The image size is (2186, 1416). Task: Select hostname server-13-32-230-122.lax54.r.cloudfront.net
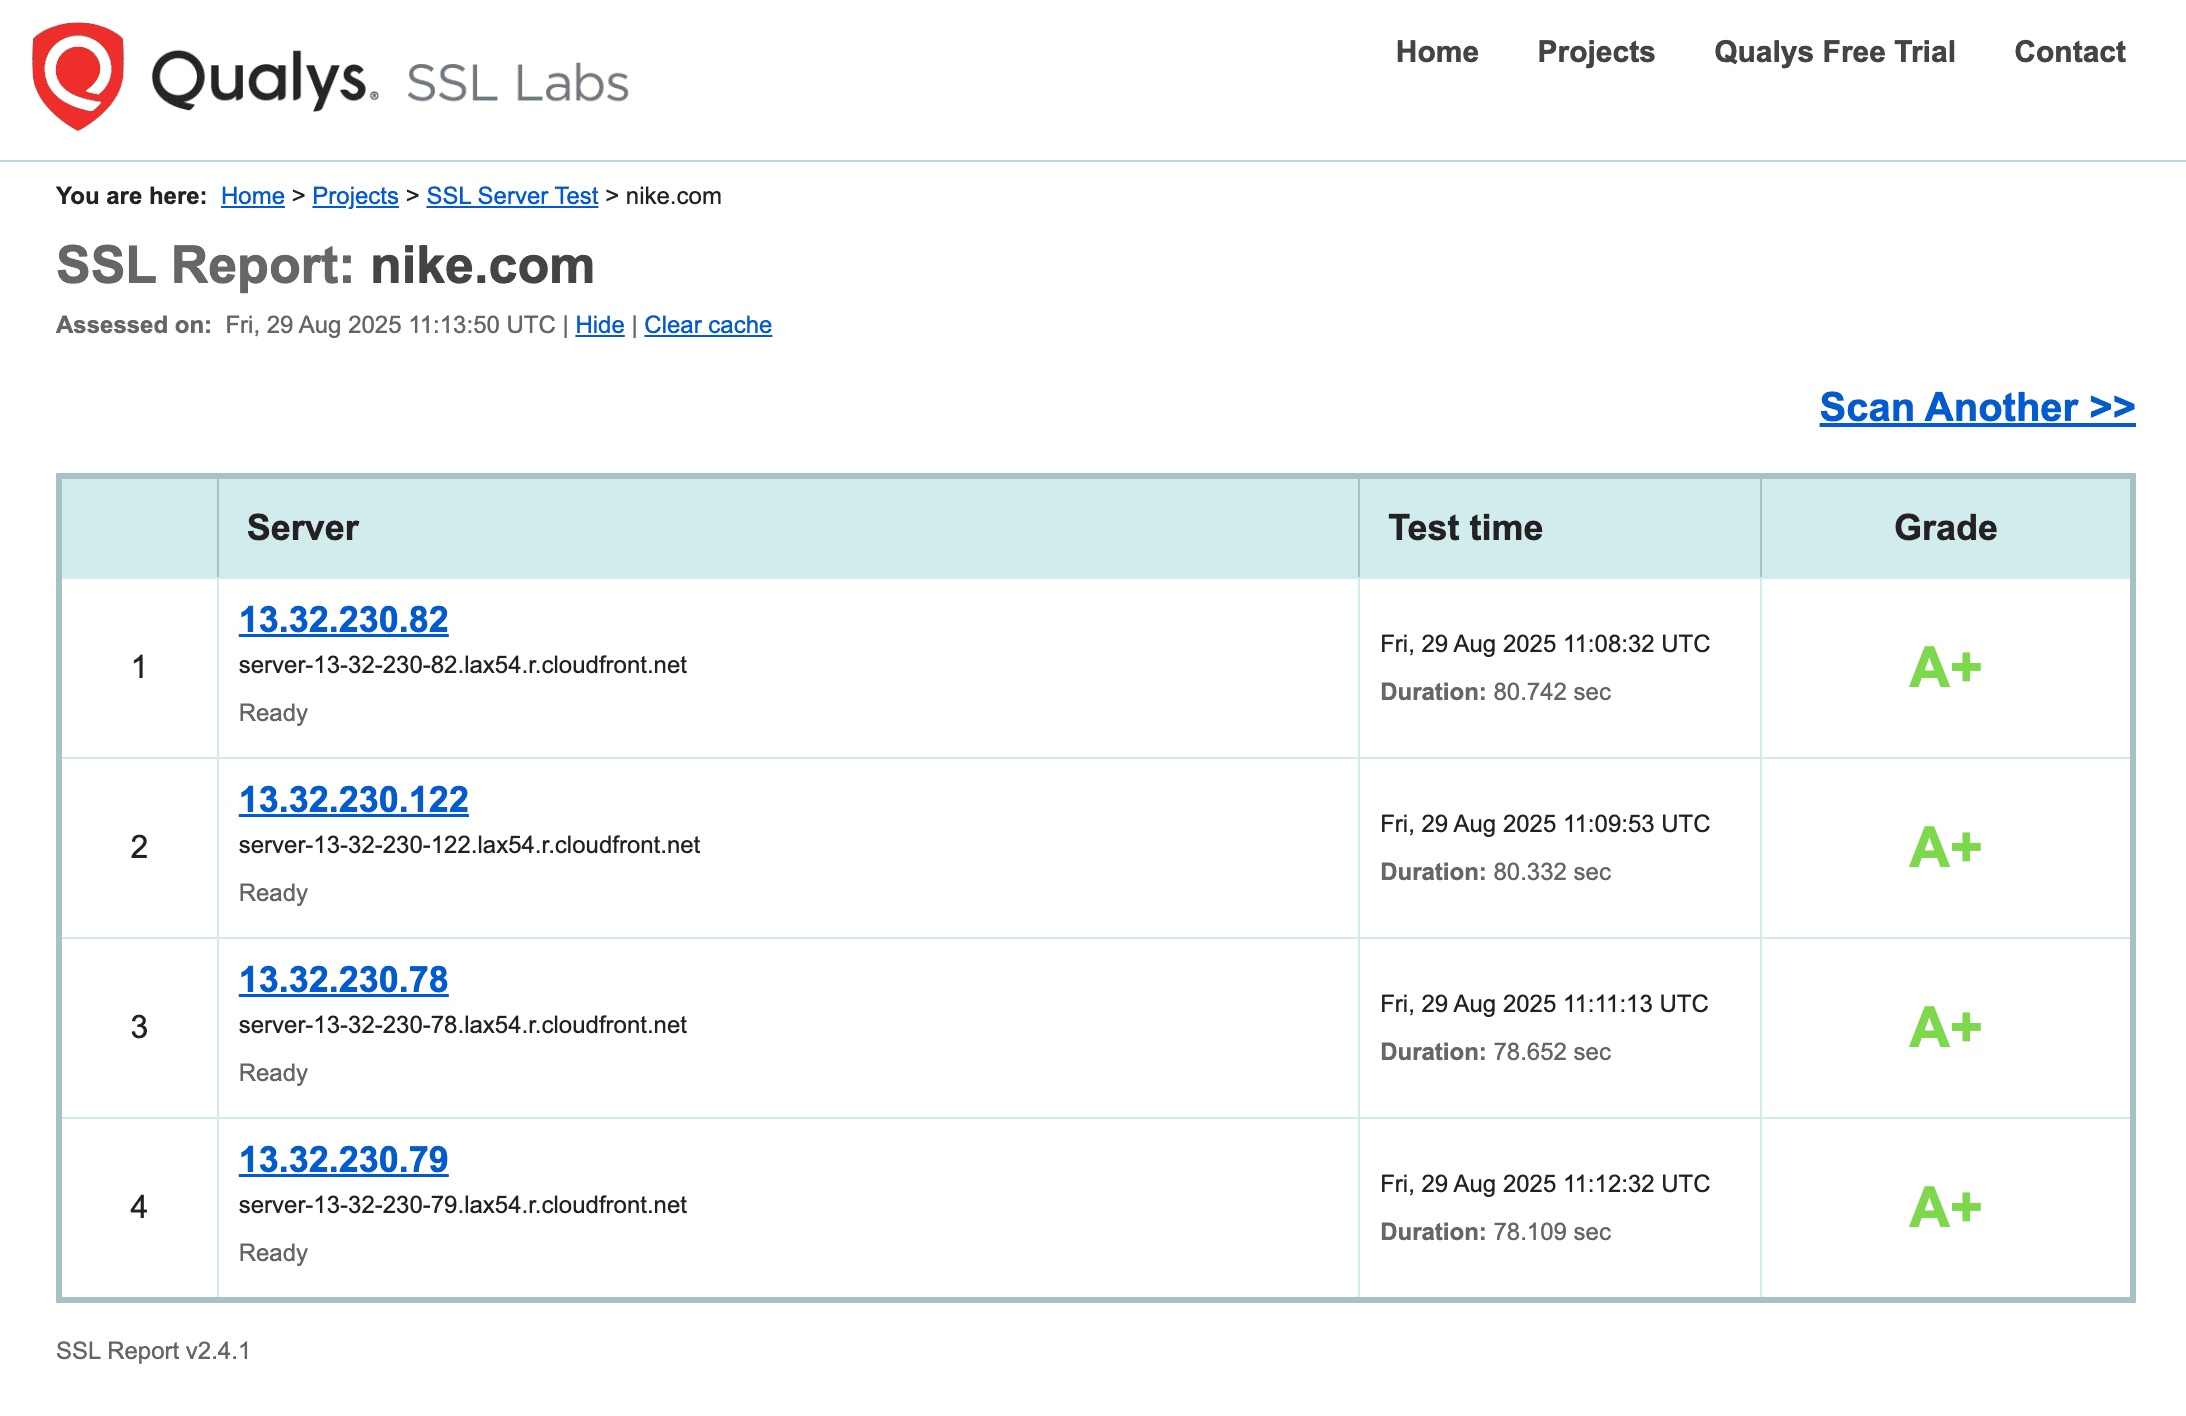point(469,845)
